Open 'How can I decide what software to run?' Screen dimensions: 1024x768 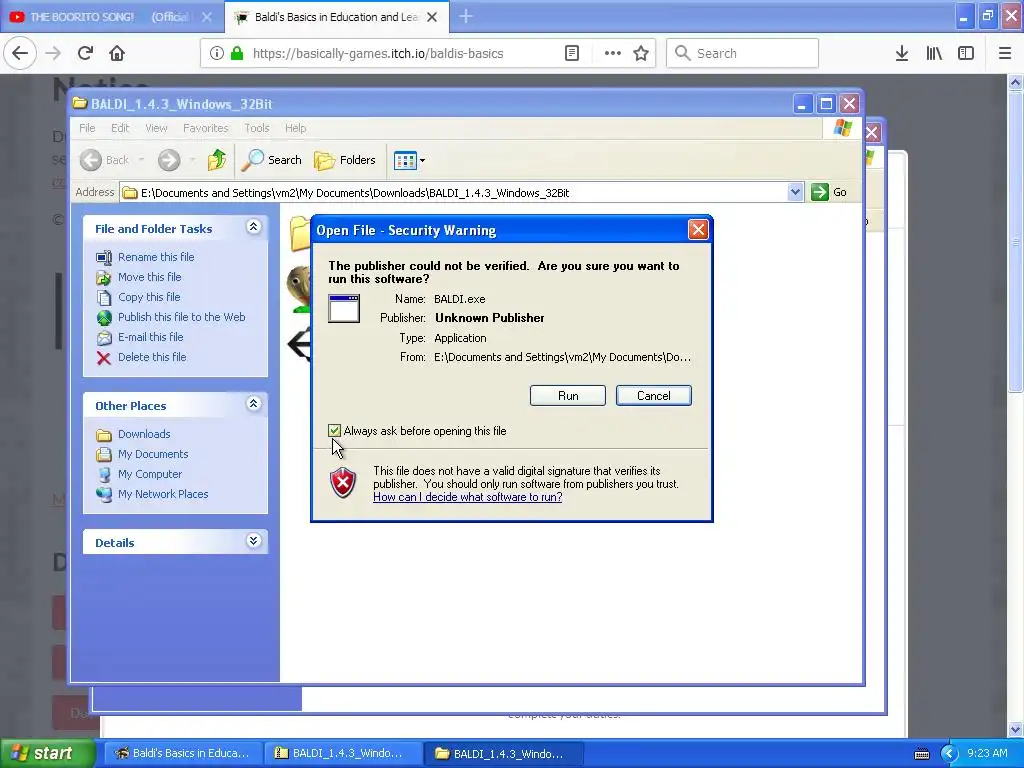pyautogui.click(x=468, y=497)
